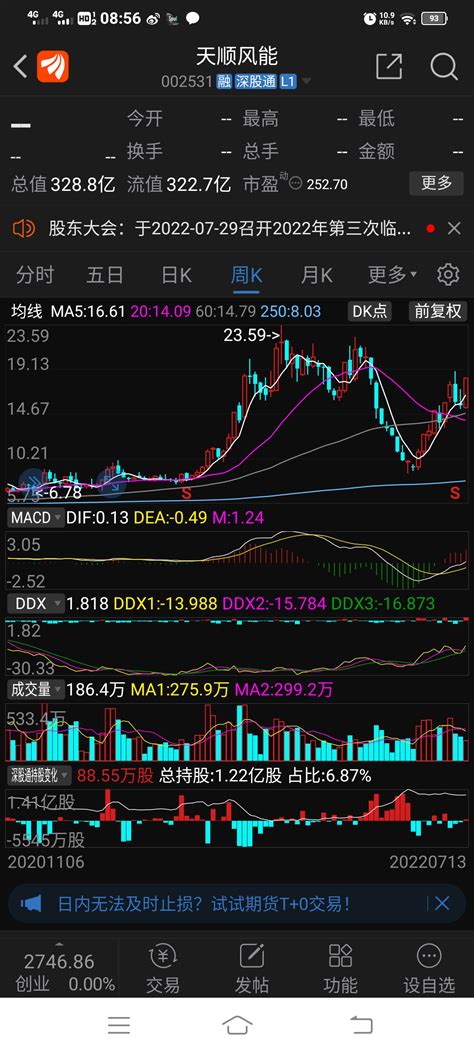Screen dimensions: 474x1053
Task: Tap the announcement speaker icon
Action: [23, 229]
